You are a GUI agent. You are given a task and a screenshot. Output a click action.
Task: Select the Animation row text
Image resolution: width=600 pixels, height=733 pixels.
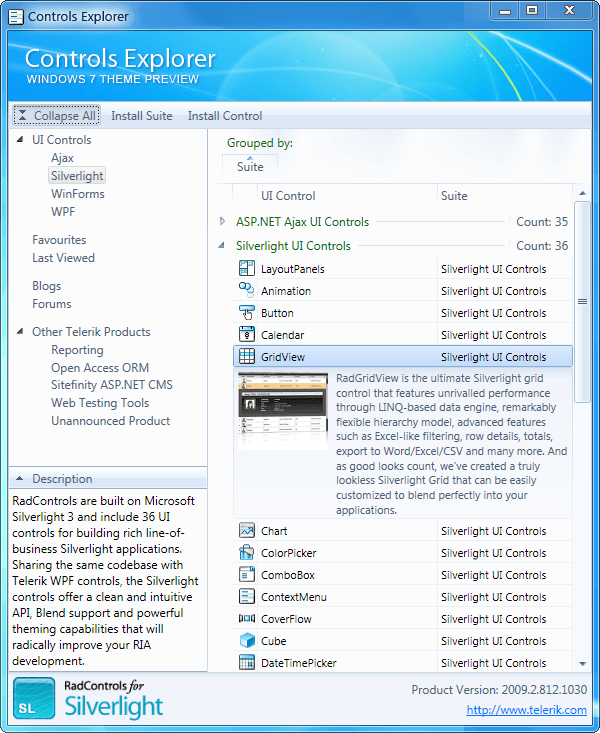click(286, 291)
